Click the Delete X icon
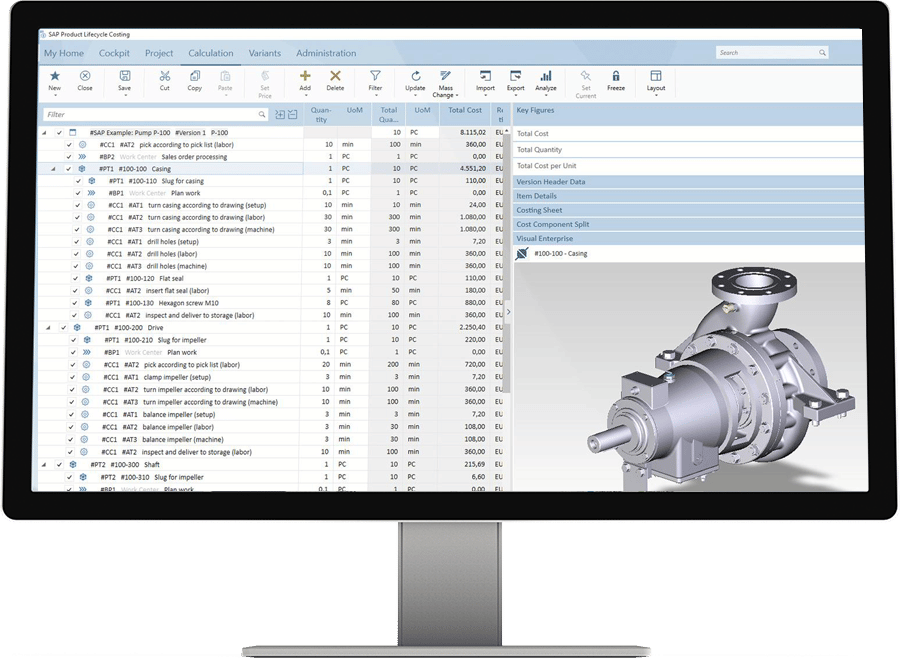 (x=335, y=76)
